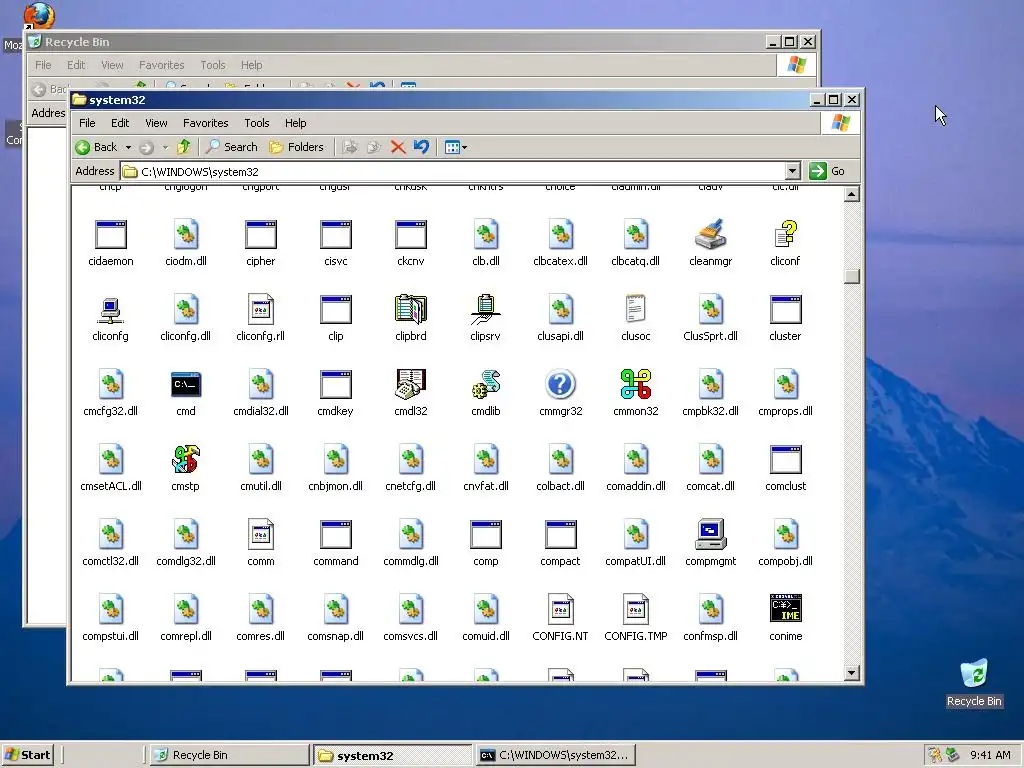1024x768 pixels.
Task: Open the Tools menu in system32
Action: pos(257,123)
